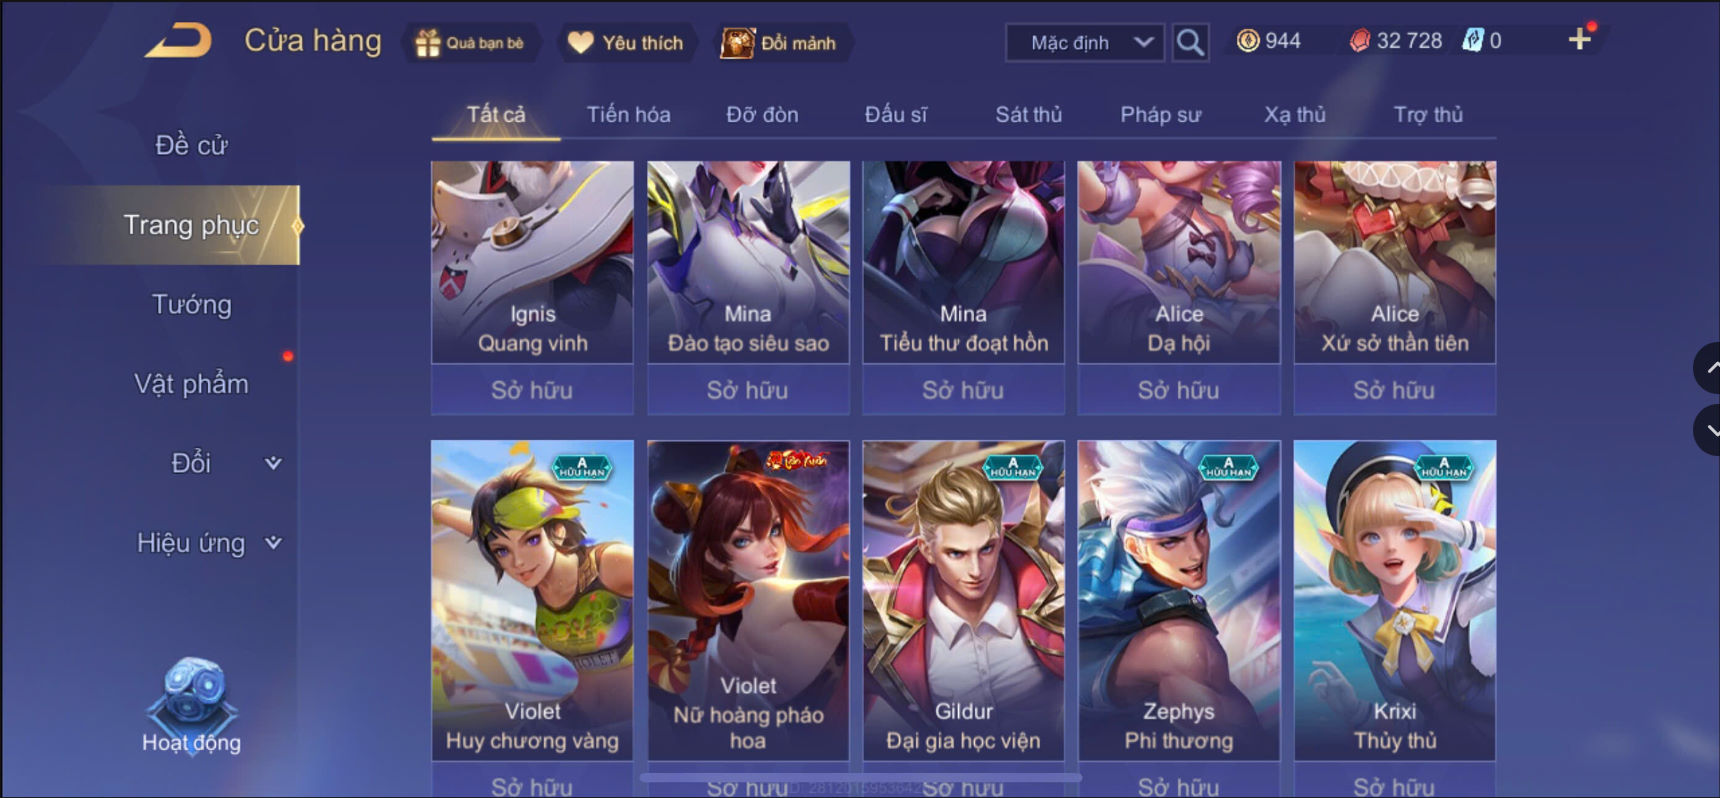This screenshot has height=798, width=1720.
Task: Open the Mặc định sort dropdown
Action: coord(1085,42)
